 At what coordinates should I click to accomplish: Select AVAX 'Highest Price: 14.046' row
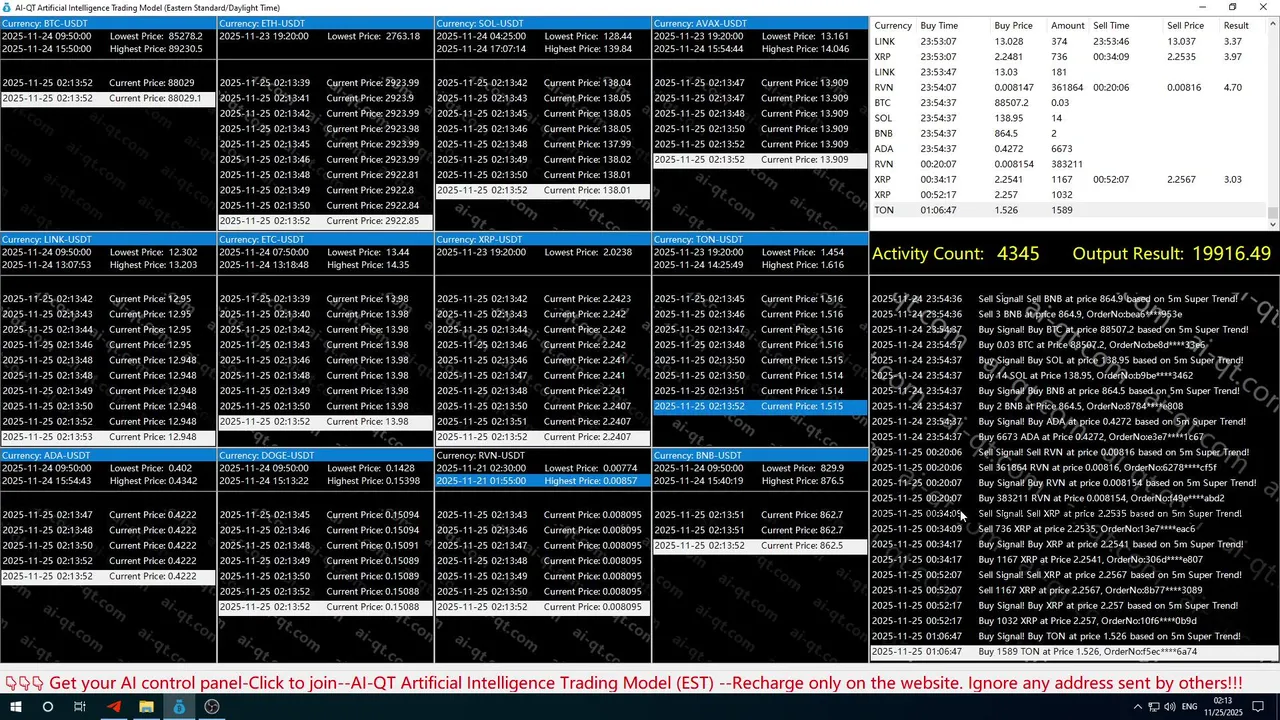click(760, 49)
